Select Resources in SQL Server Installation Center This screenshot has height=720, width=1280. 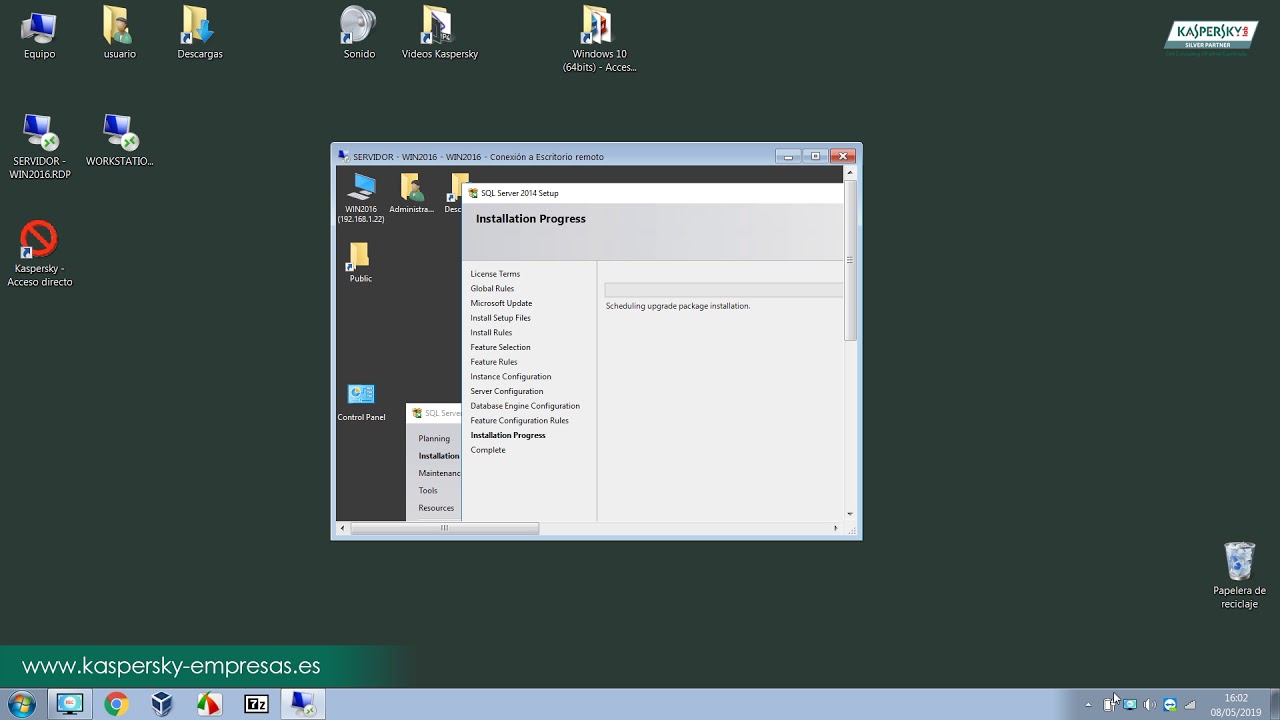coord(436,508)
